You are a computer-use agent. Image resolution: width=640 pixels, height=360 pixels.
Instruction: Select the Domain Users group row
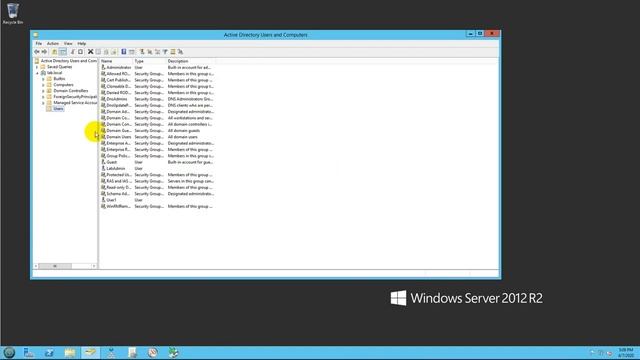pos(157,137)
